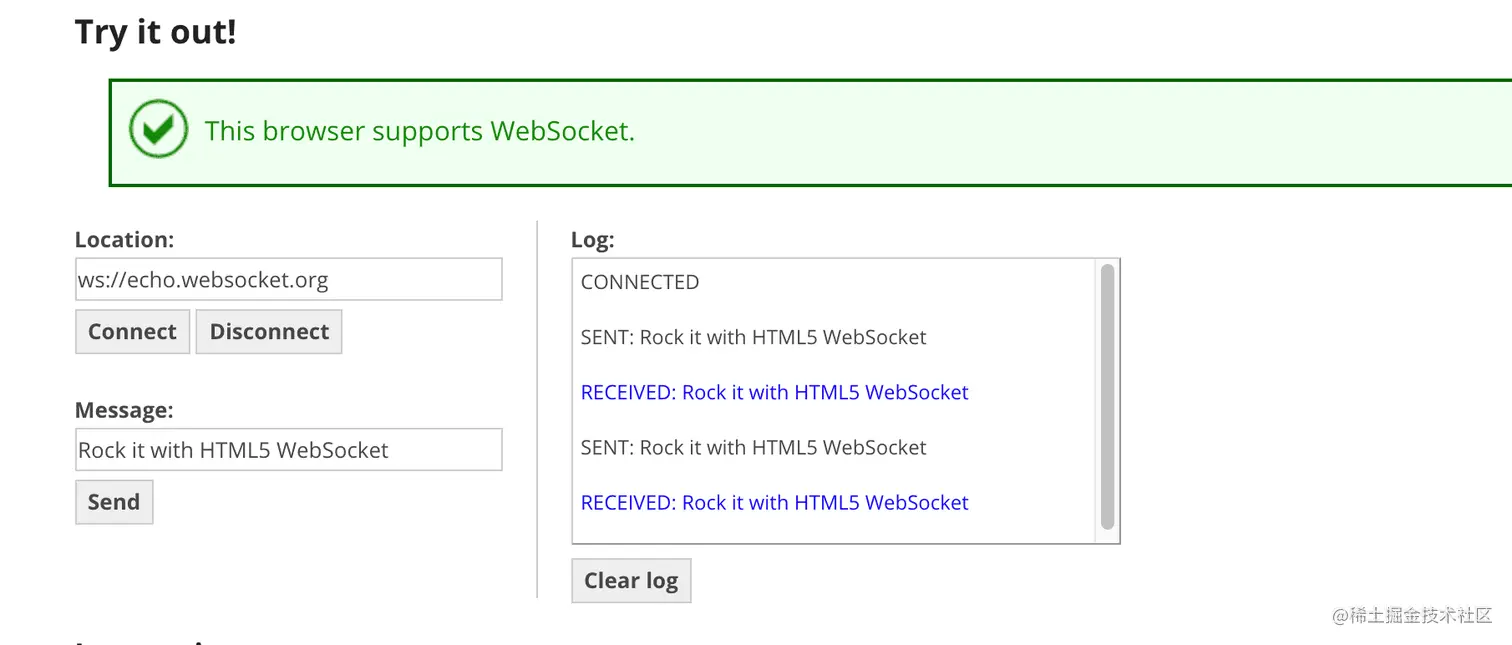1512x645 pixels.
Task: Select the CONNECTED log entry
Action: [x=640, y=282]
